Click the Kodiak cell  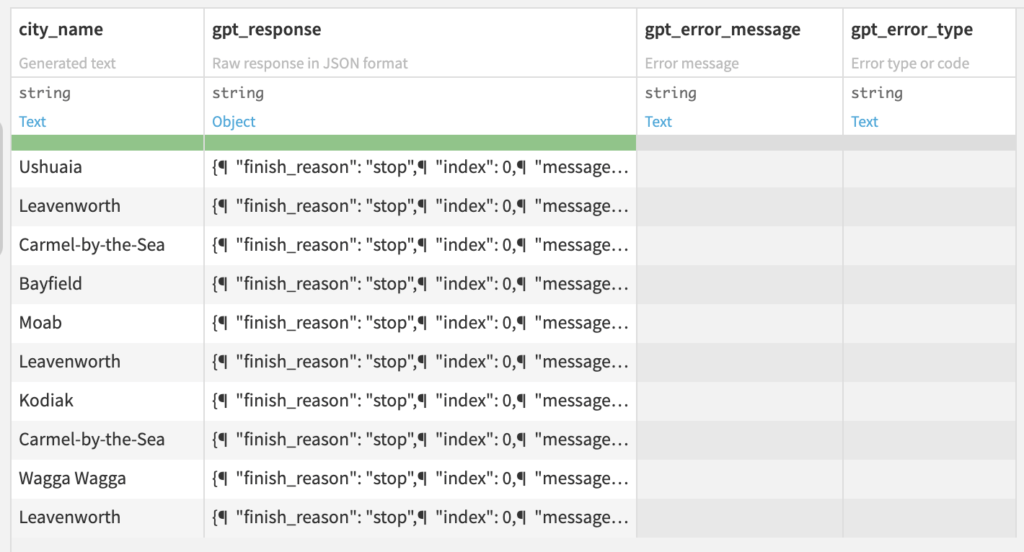click(x=47, y=401)
